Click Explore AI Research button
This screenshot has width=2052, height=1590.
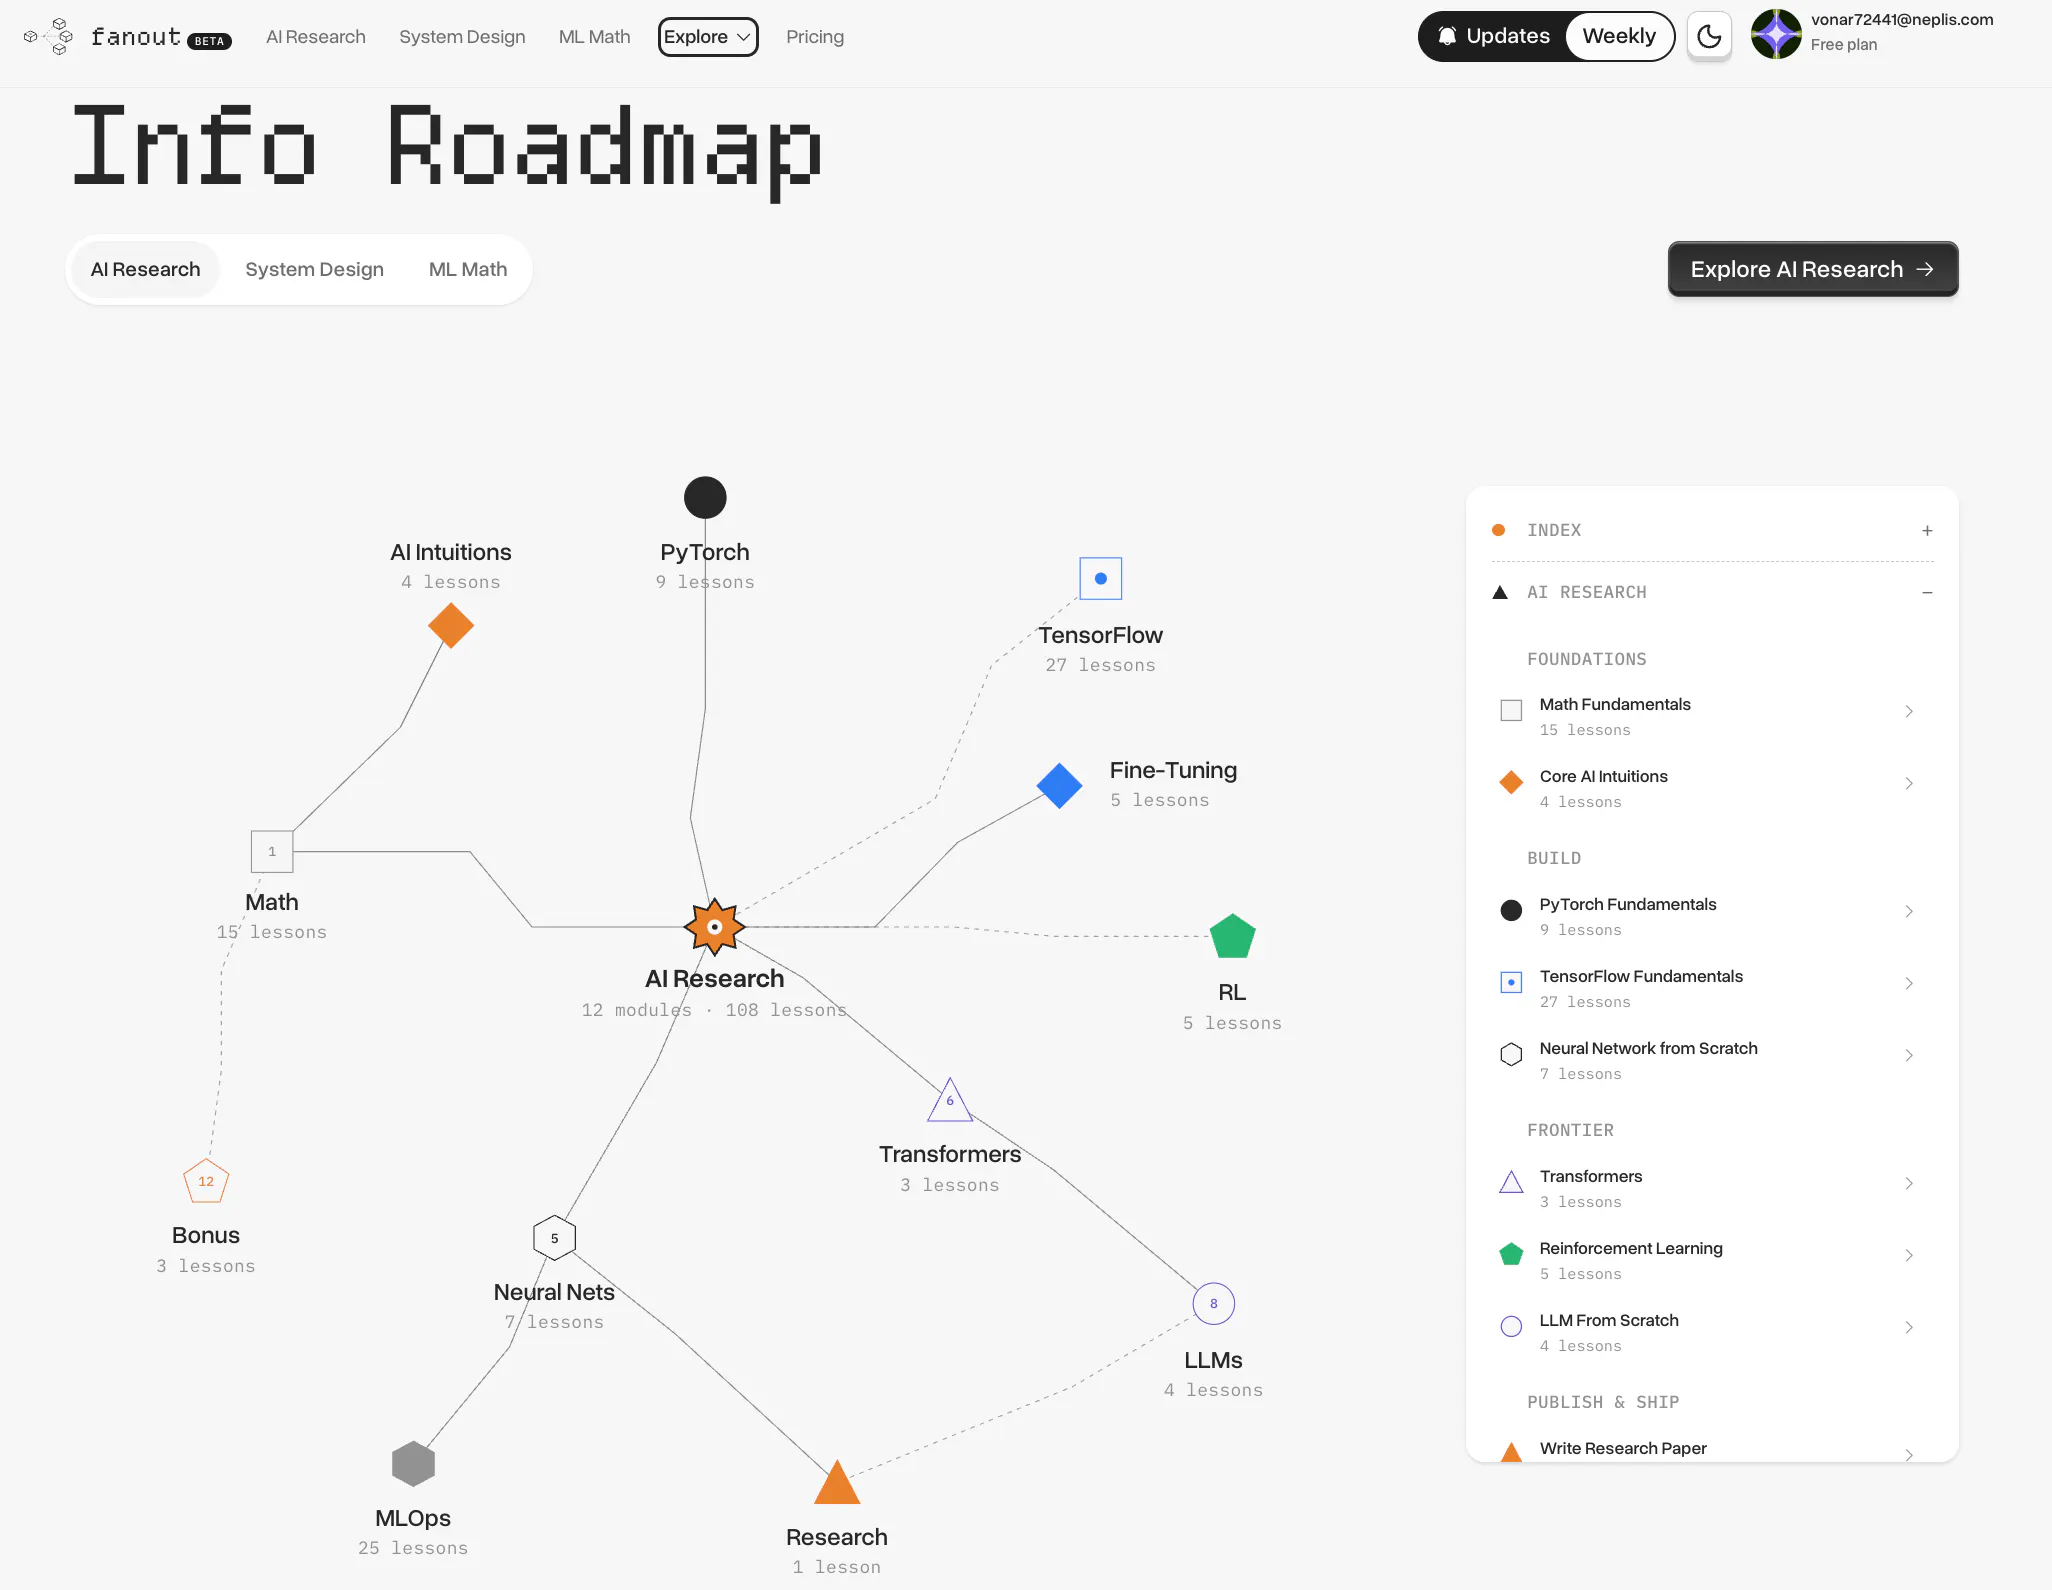tap(1812, 269)
